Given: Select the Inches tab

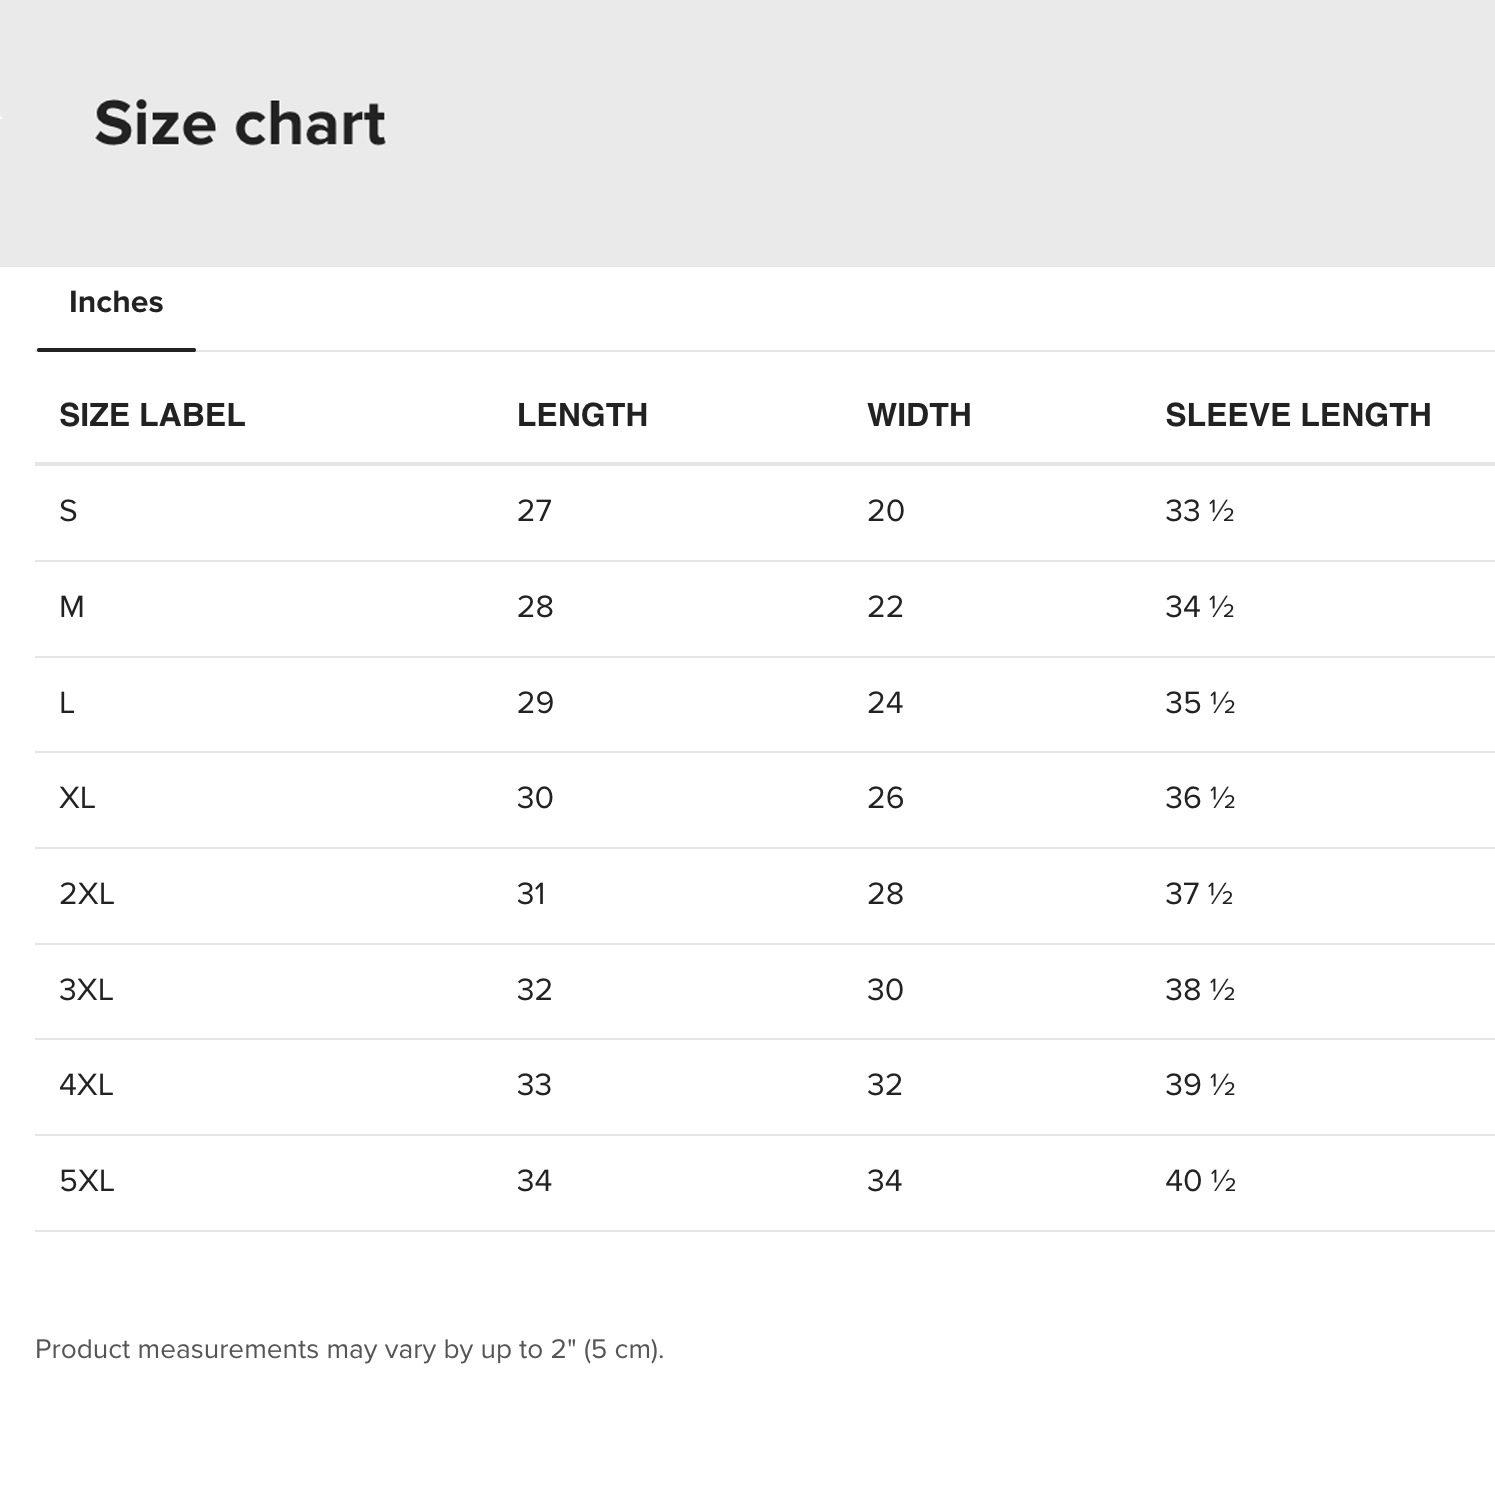Looking at the screenshot, I should pos(116,302).
